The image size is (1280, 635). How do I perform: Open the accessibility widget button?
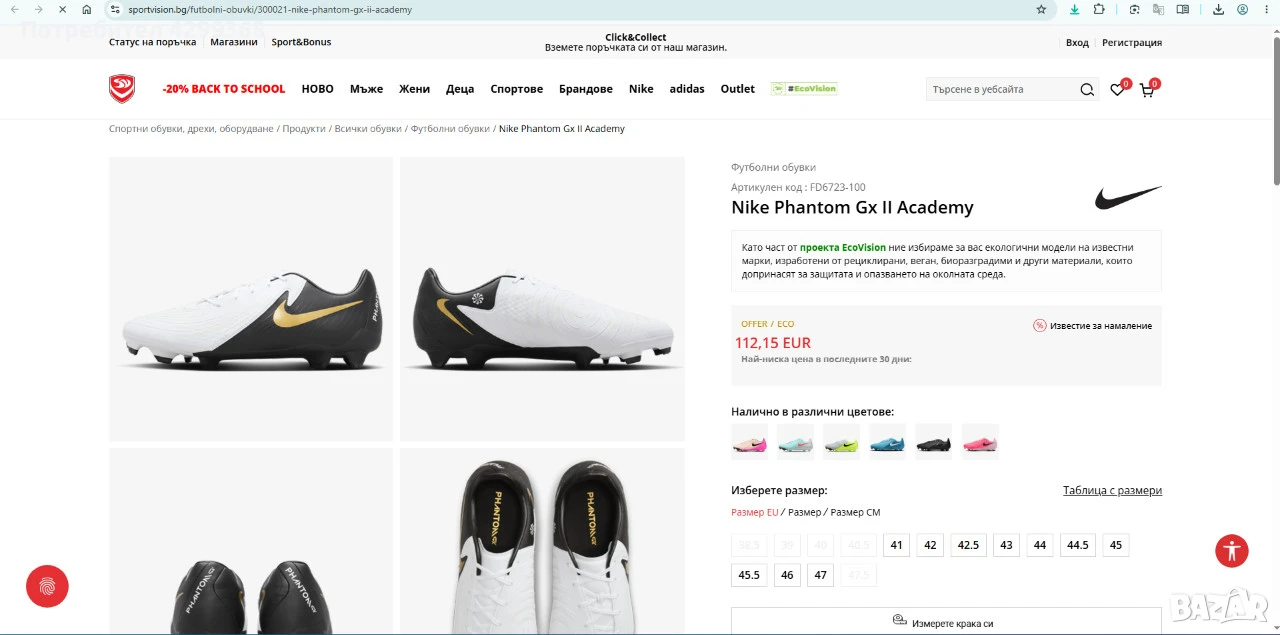coord(1232,551)
